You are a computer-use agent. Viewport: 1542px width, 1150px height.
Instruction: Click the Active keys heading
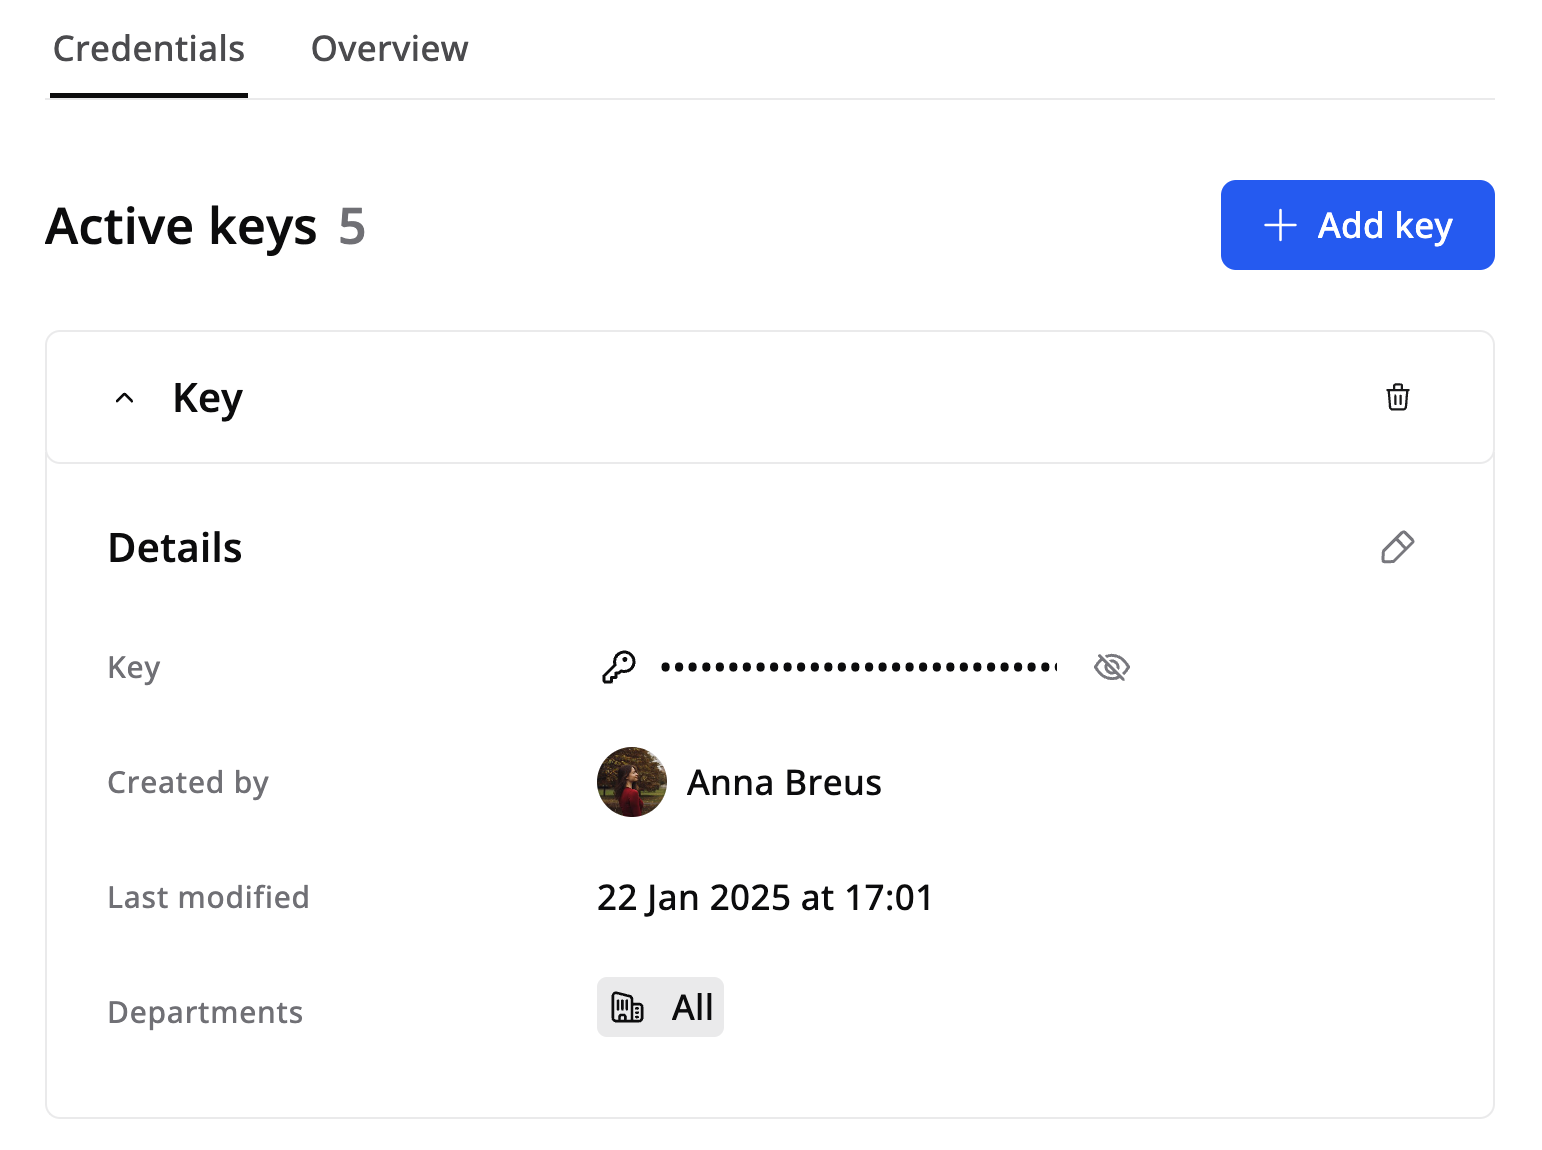tap(181, 226)
